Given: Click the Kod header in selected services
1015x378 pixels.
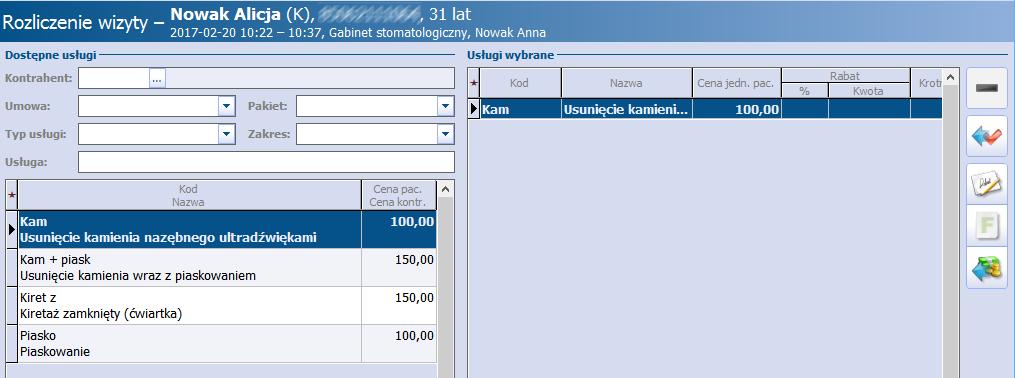Looking at the screenshot, I should pyautogui.click(x=520, y=83).
